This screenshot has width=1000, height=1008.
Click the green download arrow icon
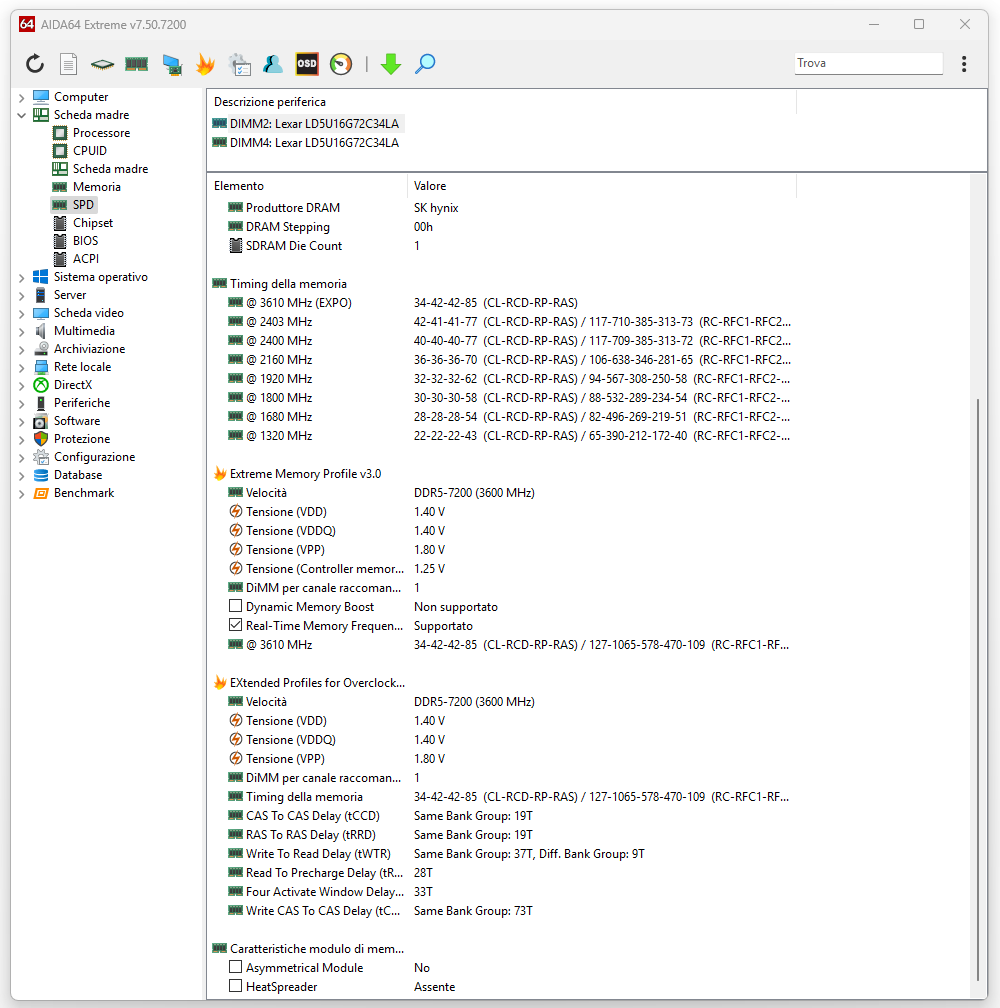391,64
